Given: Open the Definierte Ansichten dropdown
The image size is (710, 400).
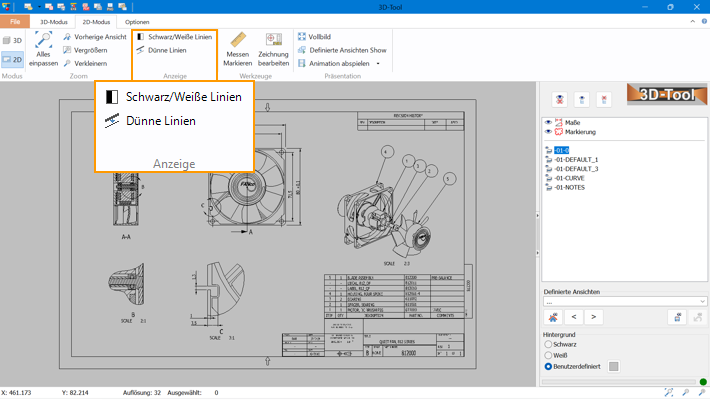Looking at the screenshot, I should point(624,300).
